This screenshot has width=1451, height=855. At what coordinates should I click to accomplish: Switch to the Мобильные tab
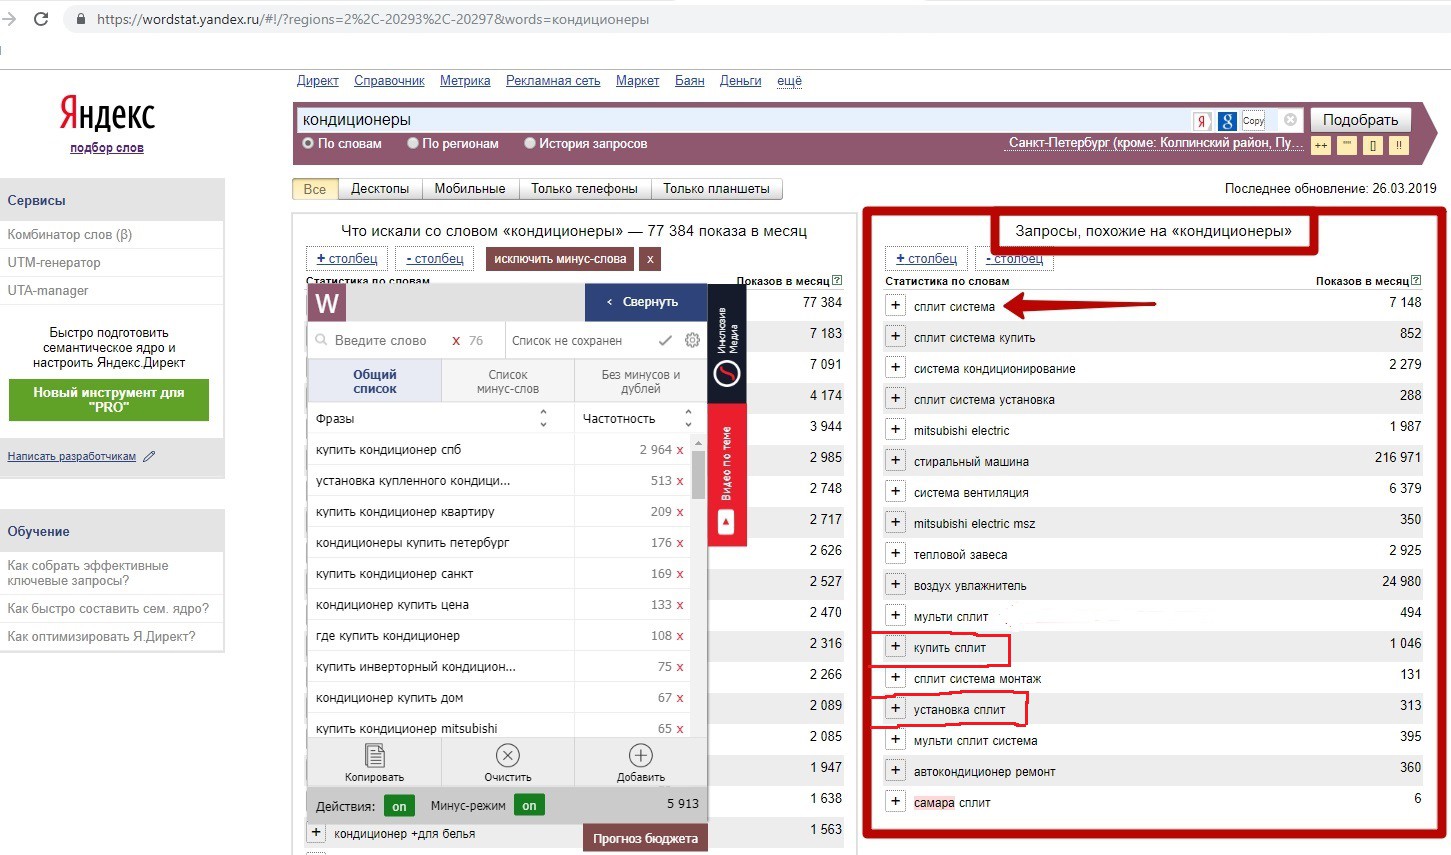pyautogui.click(x=470, y=189)
